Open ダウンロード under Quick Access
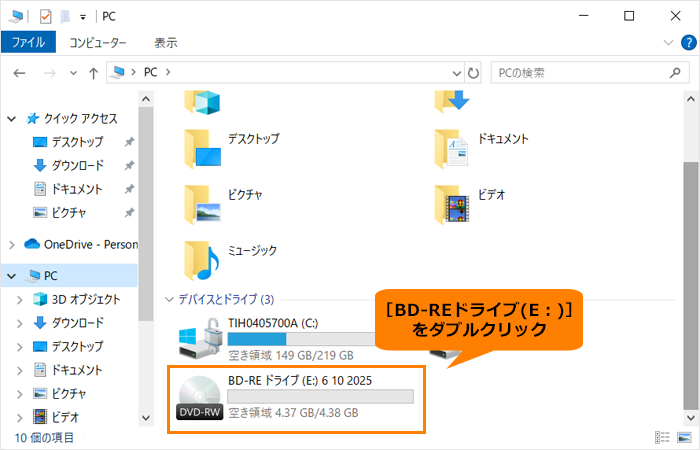700x450 pixels. coord(68,166)
